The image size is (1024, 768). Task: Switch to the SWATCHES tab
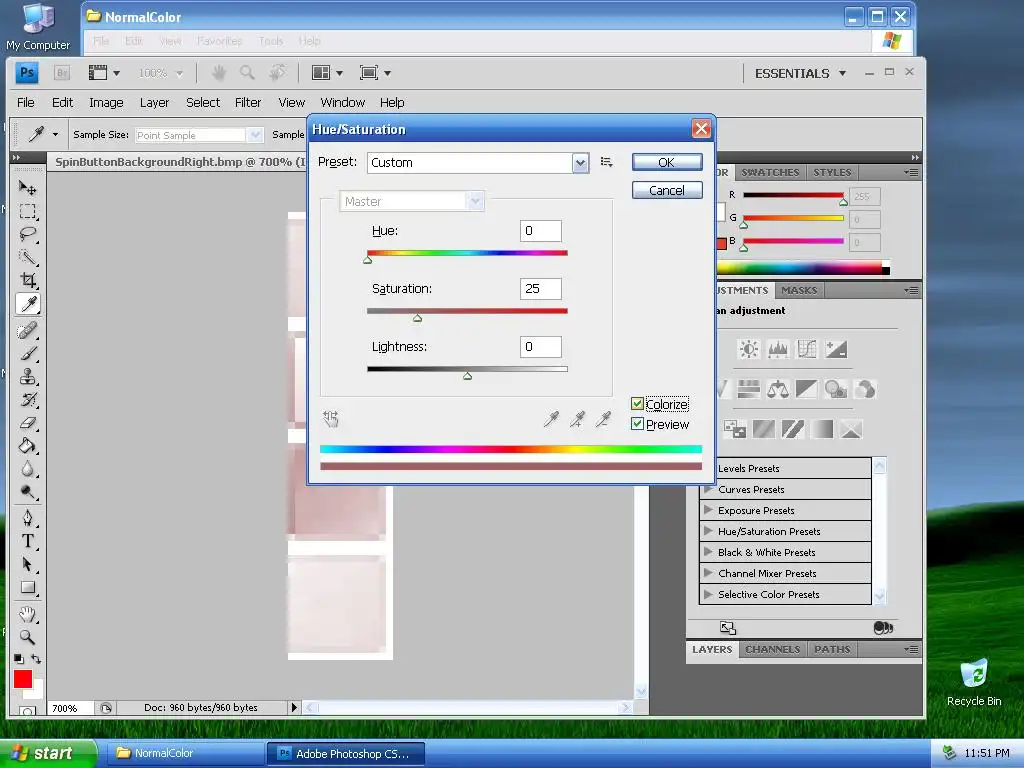770,172
